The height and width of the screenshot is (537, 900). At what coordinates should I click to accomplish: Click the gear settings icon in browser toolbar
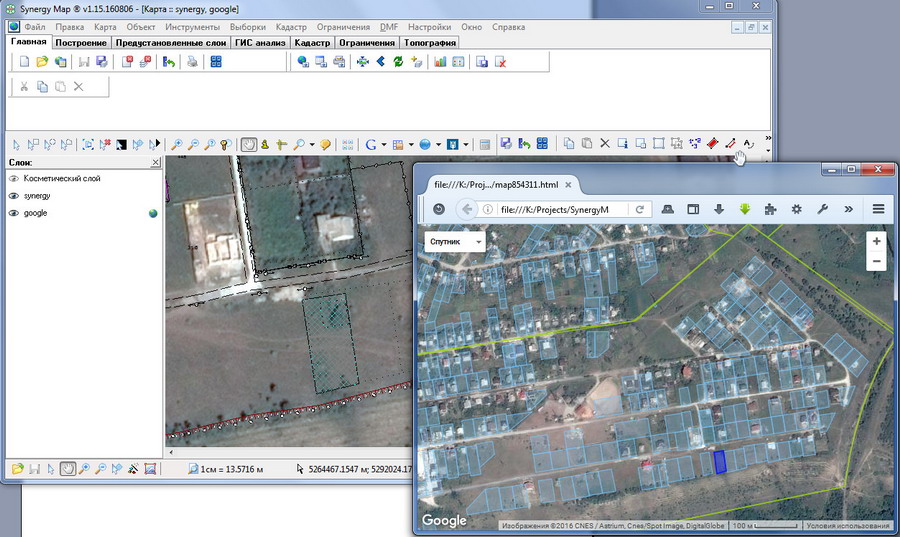[797, 209]
